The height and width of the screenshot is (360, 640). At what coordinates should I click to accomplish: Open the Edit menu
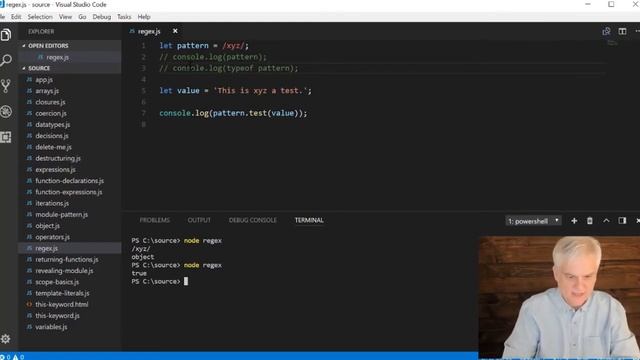[x=16, y=17]
